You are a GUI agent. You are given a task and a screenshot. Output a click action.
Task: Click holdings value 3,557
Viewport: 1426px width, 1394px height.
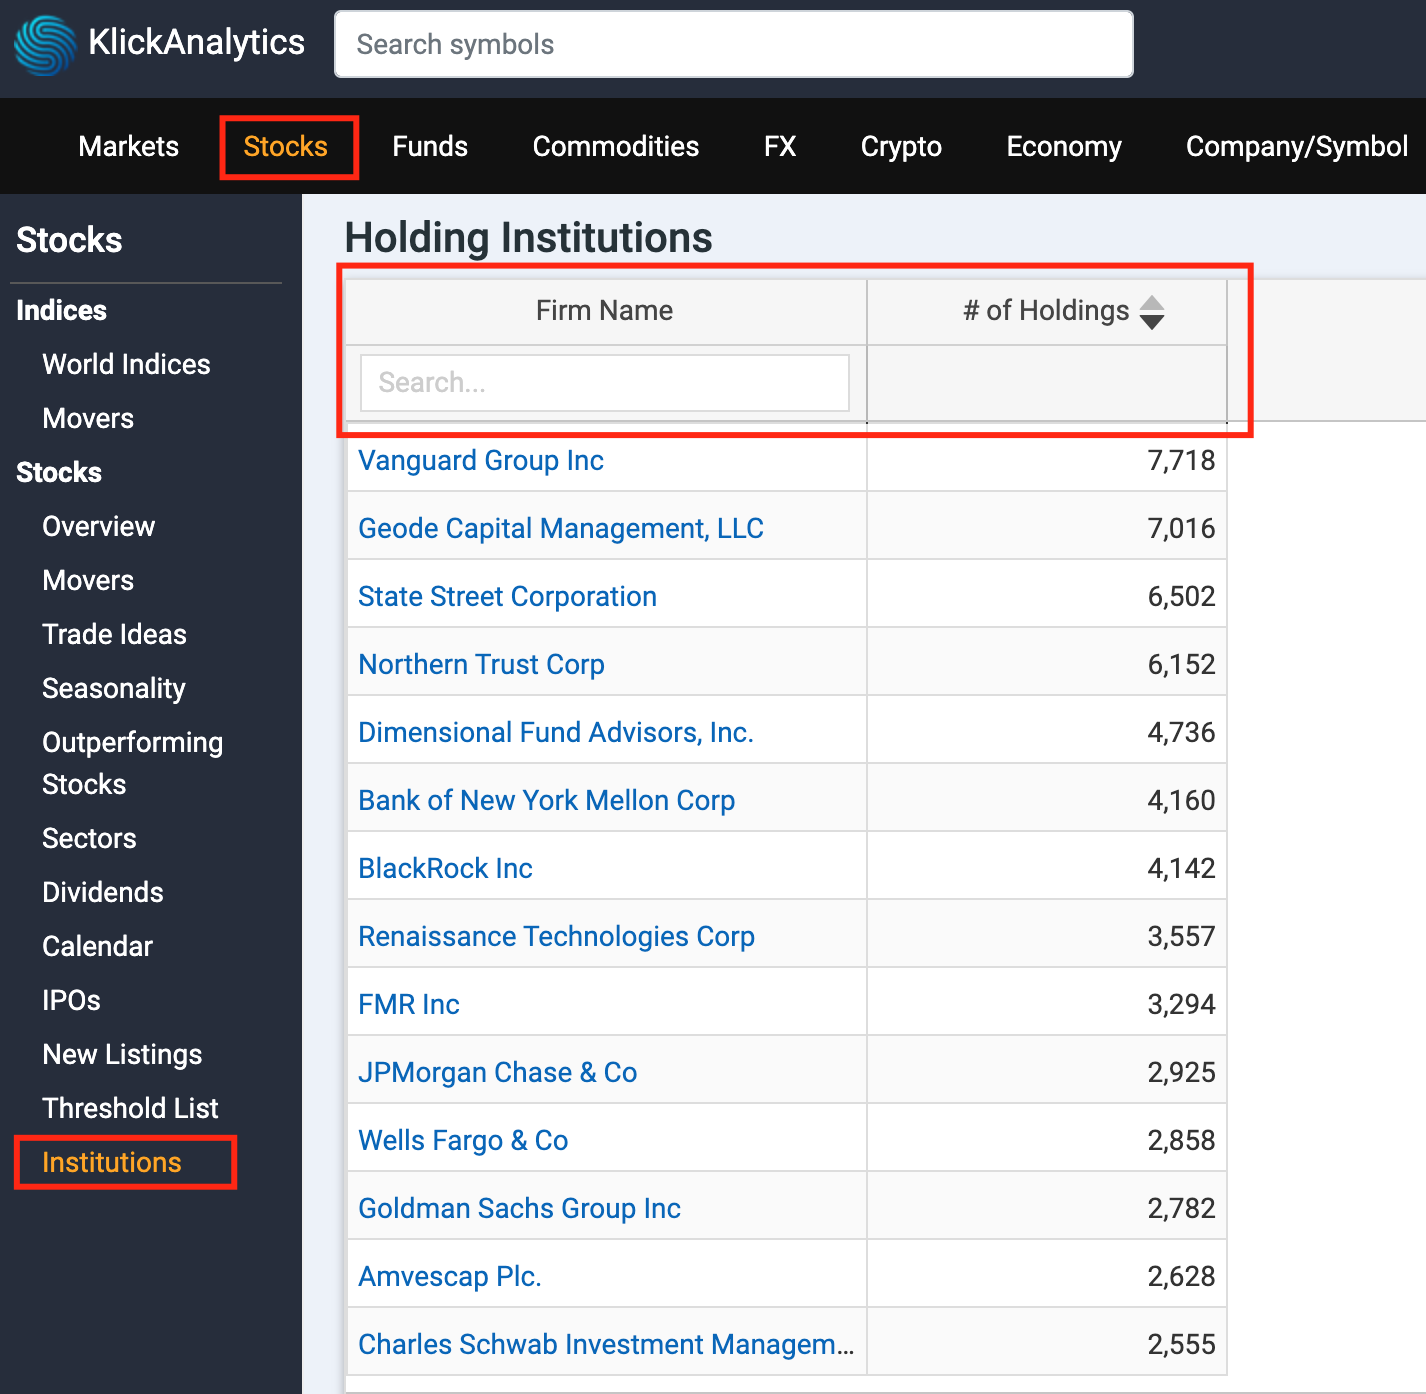pyautogui.click(x=1181, y=936)
